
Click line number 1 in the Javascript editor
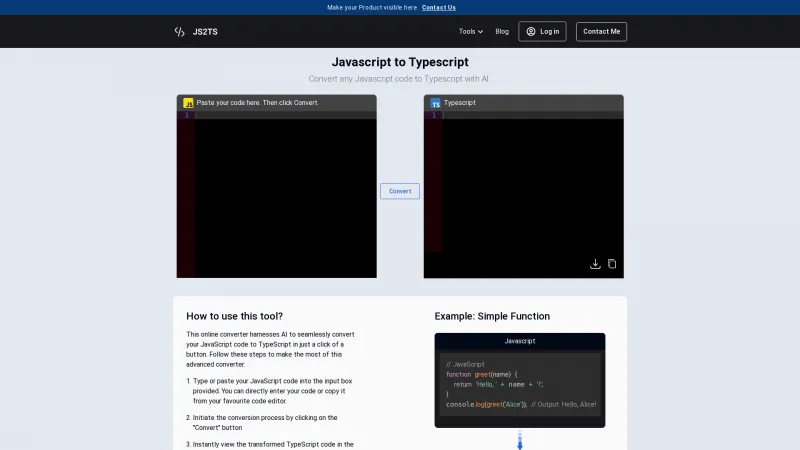coord(187,115)
